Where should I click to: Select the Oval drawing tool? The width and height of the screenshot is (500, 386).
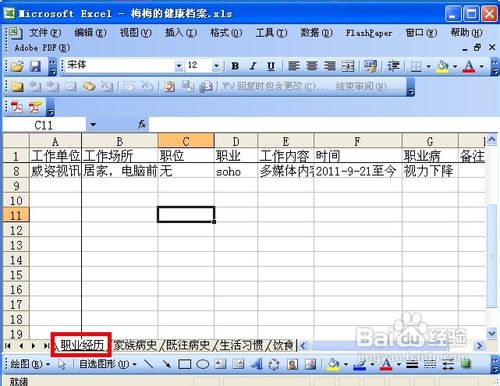pos(202,364)
